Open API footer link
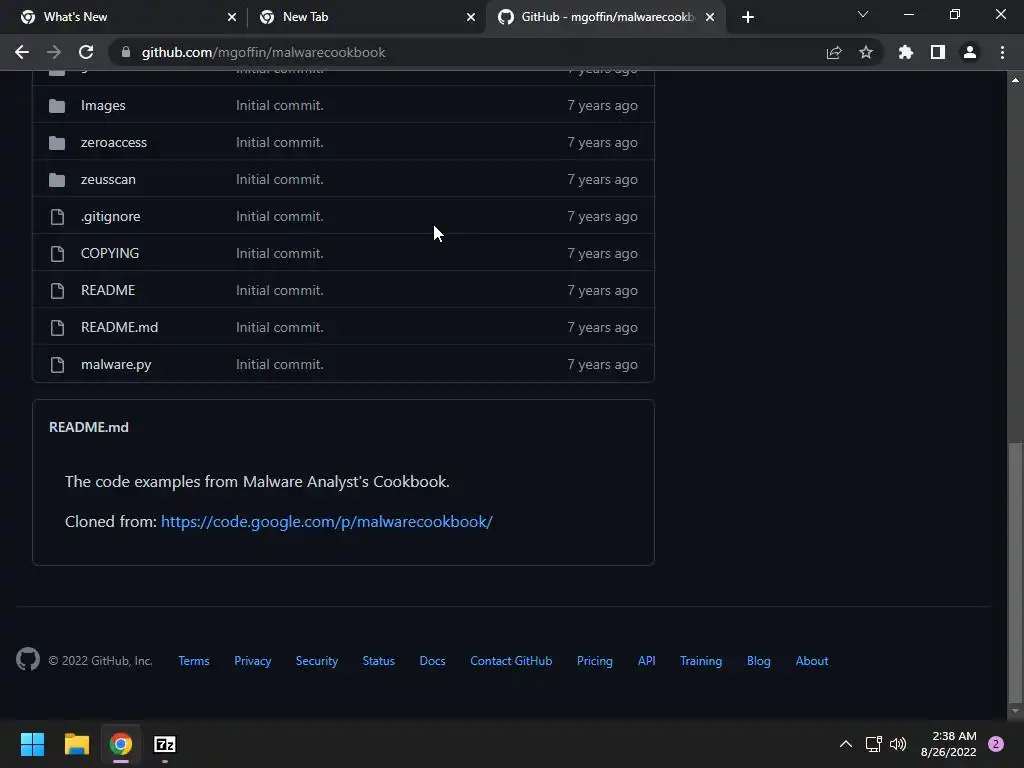The height and width of the screenshot is (768, 1024). click(x=647, y=661)
